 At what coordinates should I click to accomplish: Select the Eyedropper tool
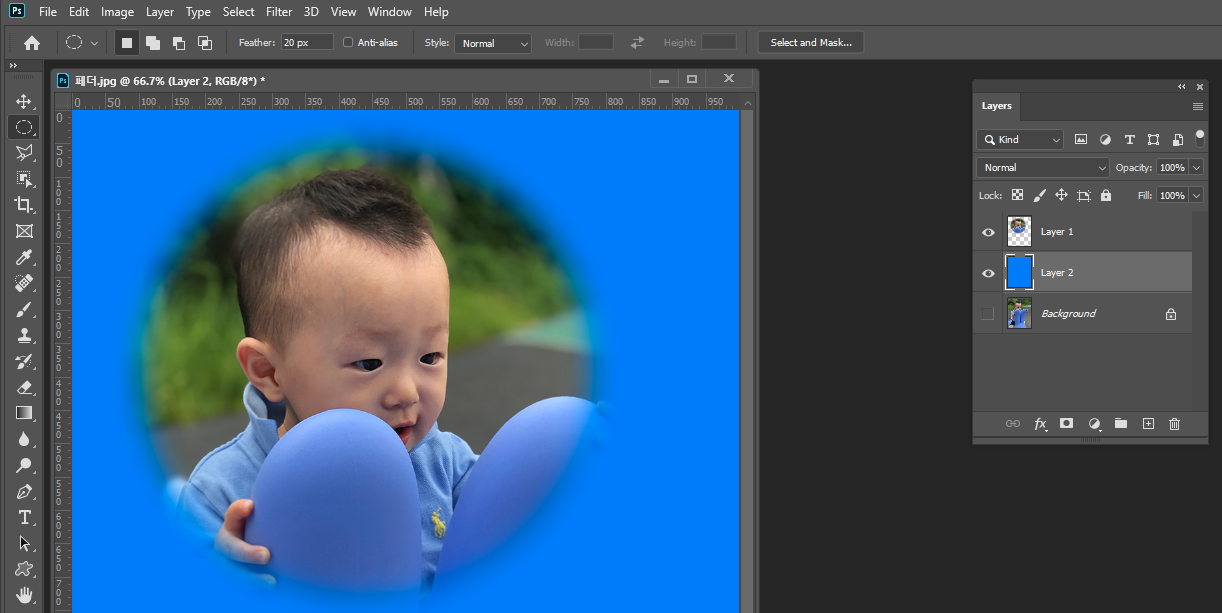click(x=24, y=257)
